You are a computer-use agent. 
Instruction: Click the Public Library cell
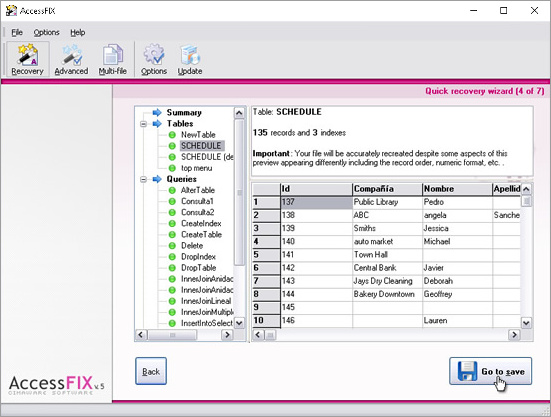(x=387, y=202)
